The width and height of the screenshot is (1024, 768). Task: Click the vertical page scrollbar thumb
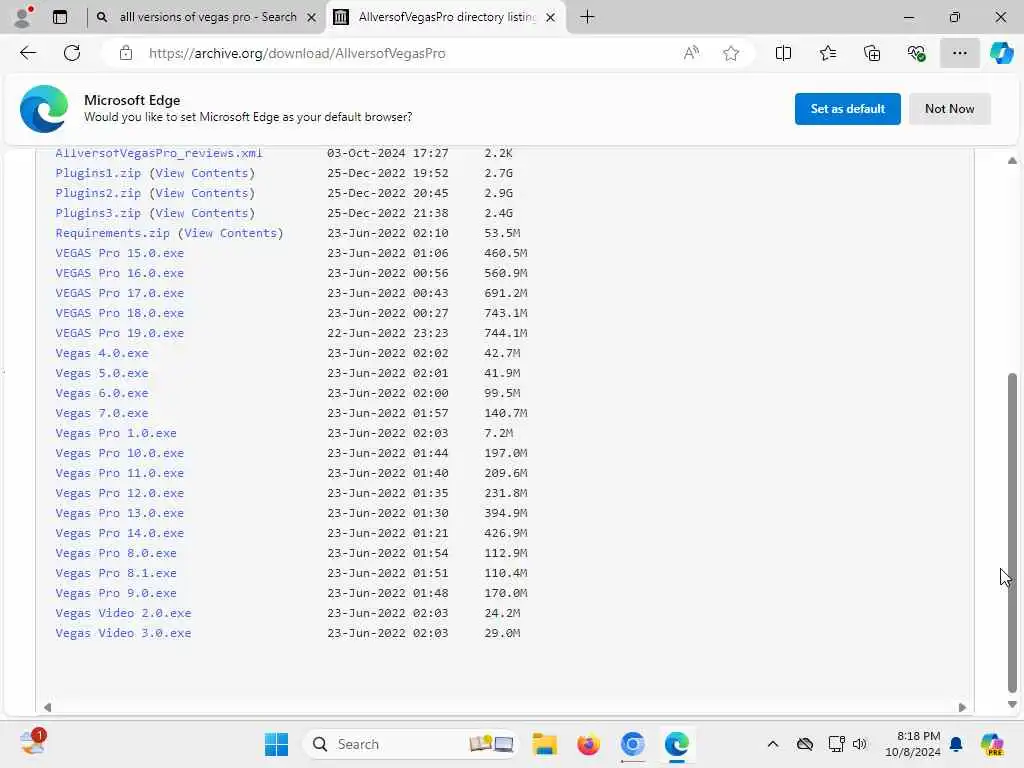(x=1012, y=532)
